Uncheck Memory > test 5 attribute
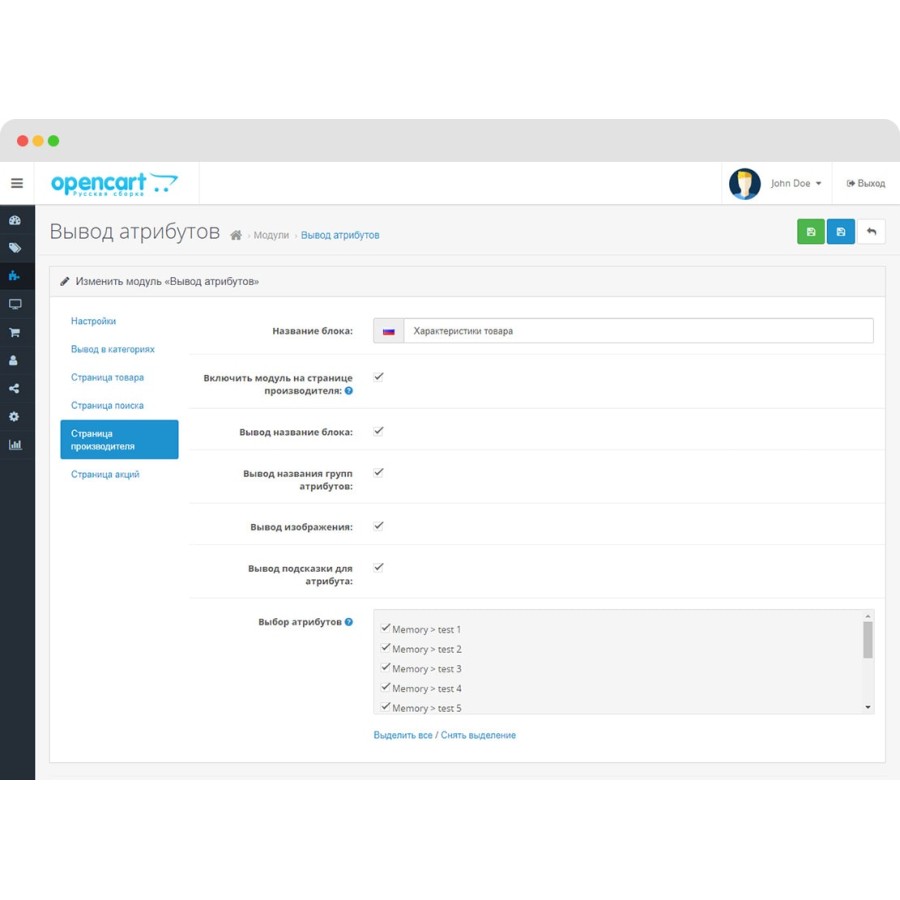 tap(386, 707)
